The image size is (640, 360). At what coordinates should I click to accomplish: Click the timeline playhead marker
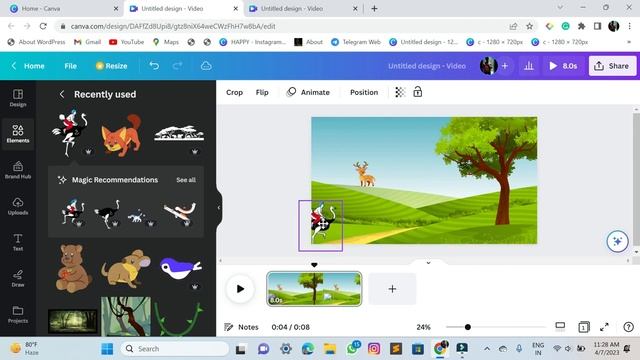[x=314, y=265]
